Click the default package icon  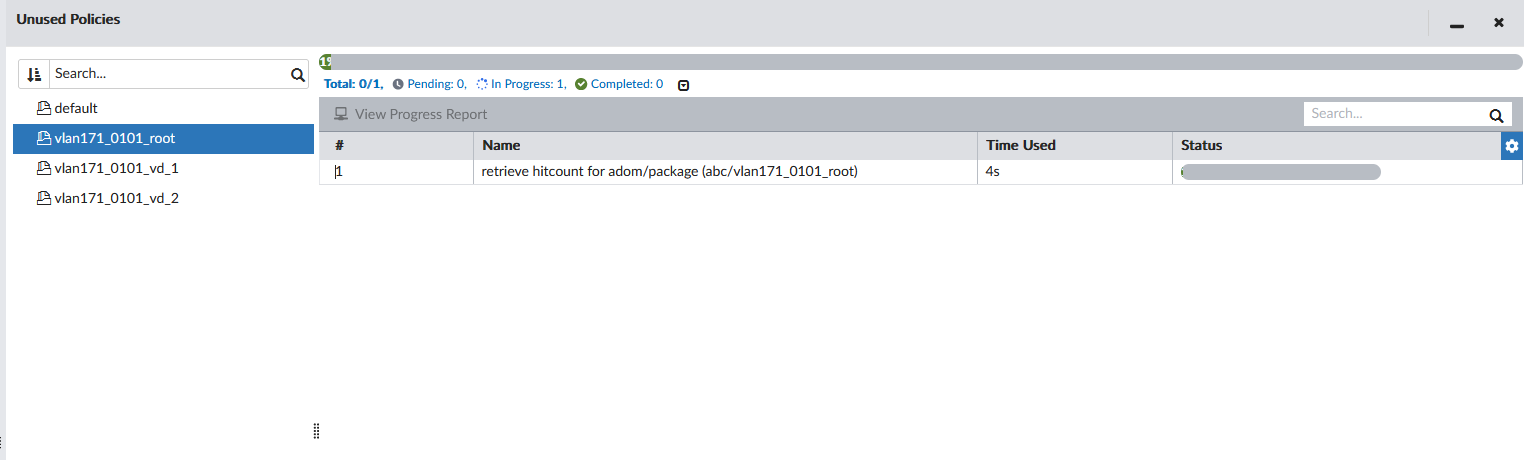43,108
